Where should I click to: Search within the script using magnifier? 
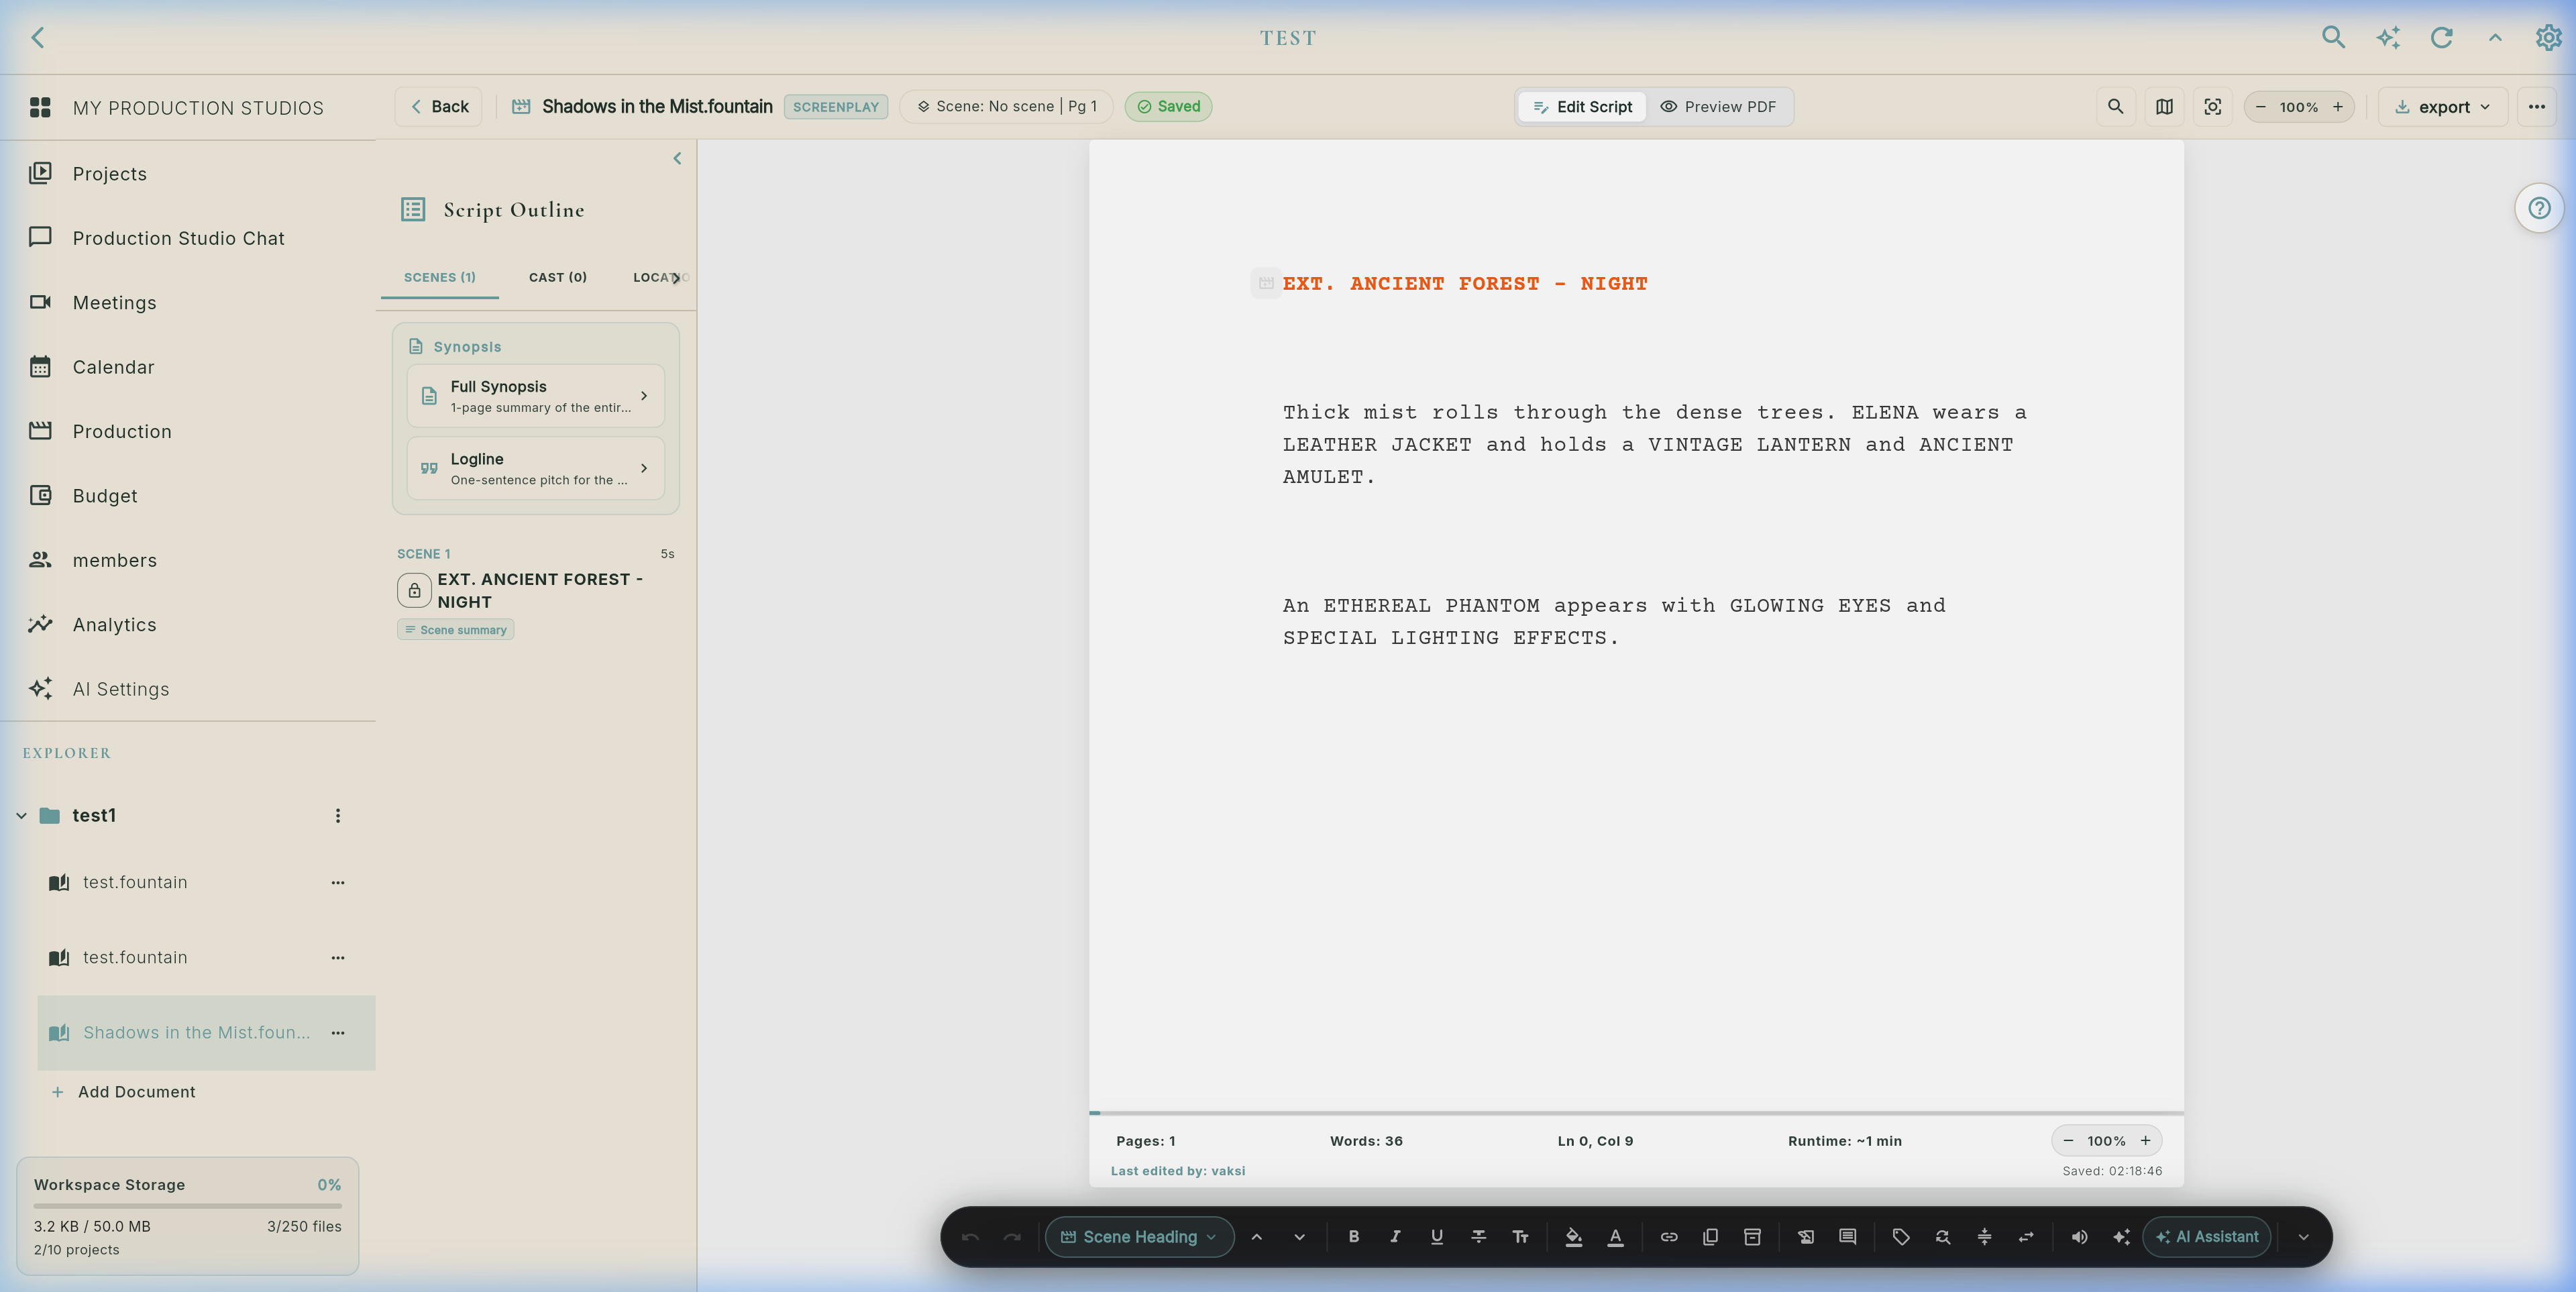[x=2115, y=107]
